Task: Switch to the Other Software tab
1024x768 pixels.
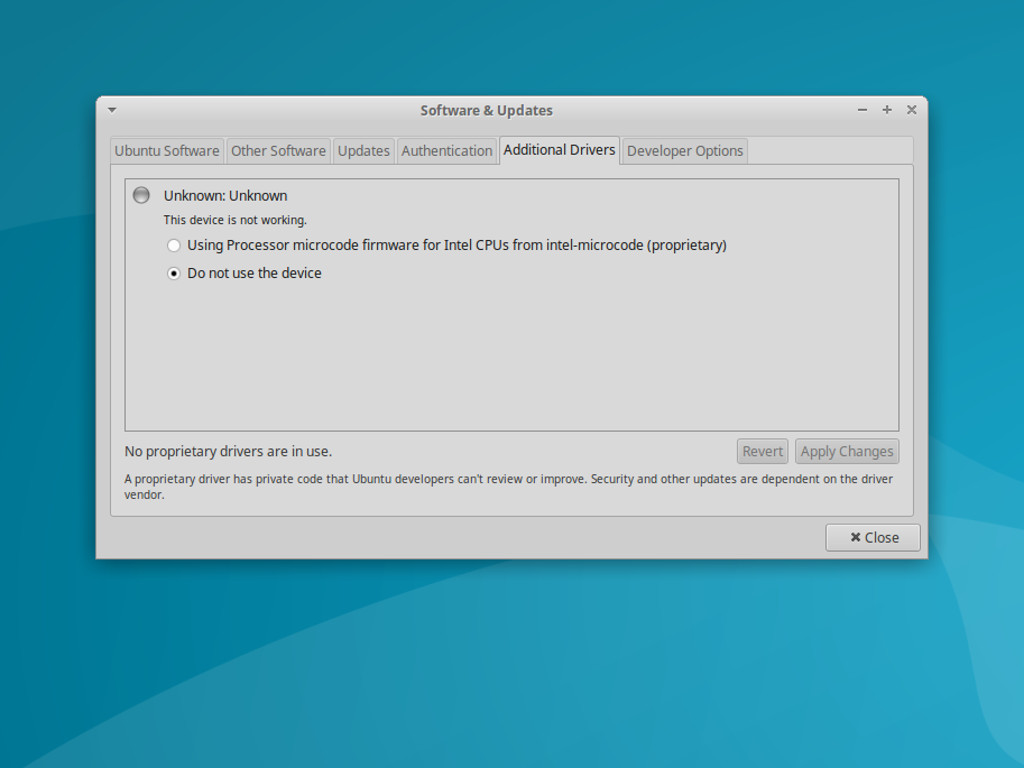Action: pyautogui.click(x=278, y=151)
